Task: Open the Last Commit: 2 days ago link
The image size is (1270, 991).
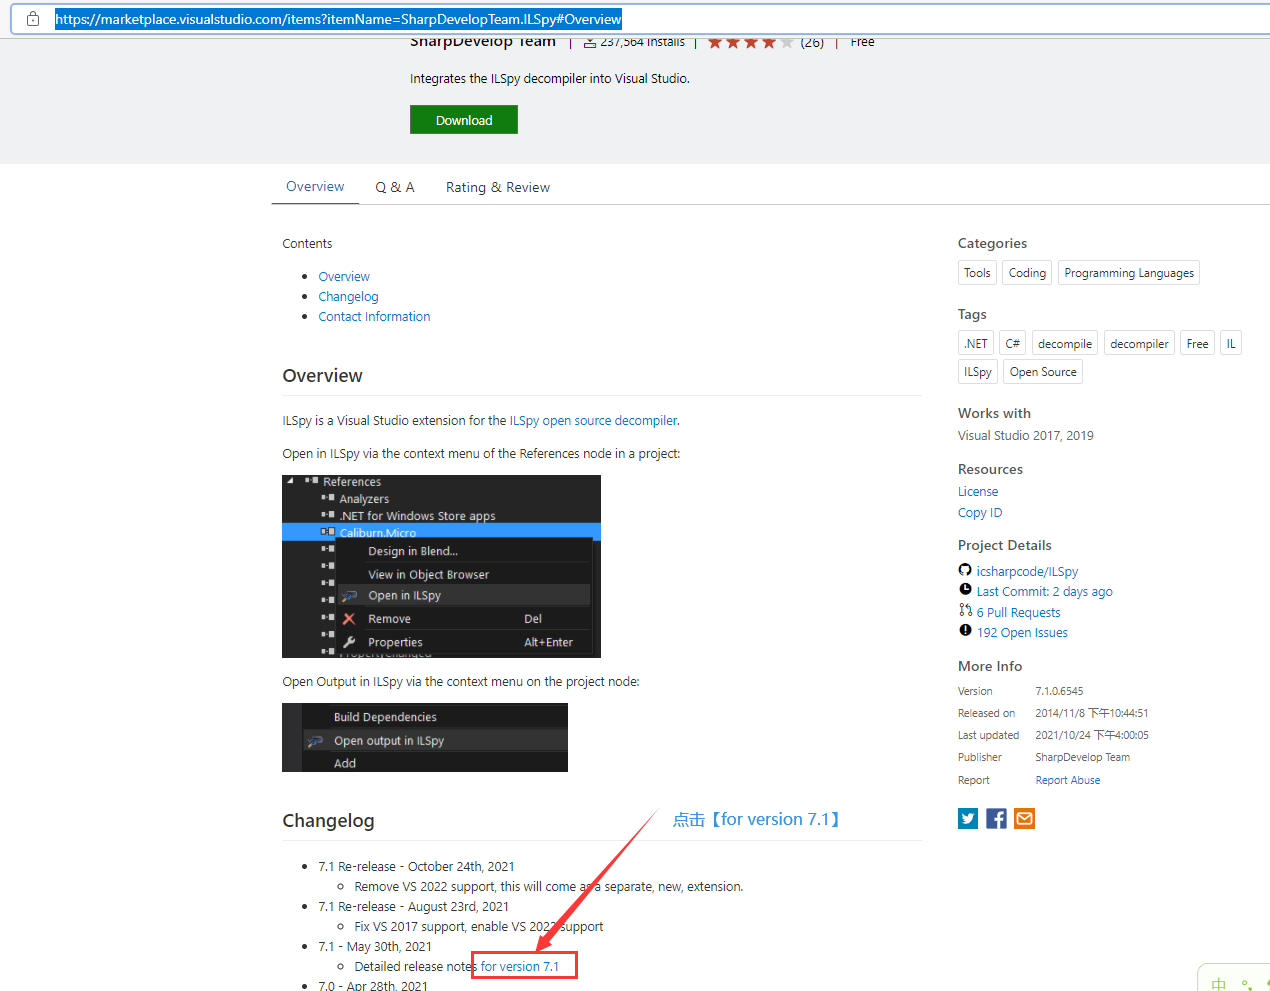Action: (1044, 592)
